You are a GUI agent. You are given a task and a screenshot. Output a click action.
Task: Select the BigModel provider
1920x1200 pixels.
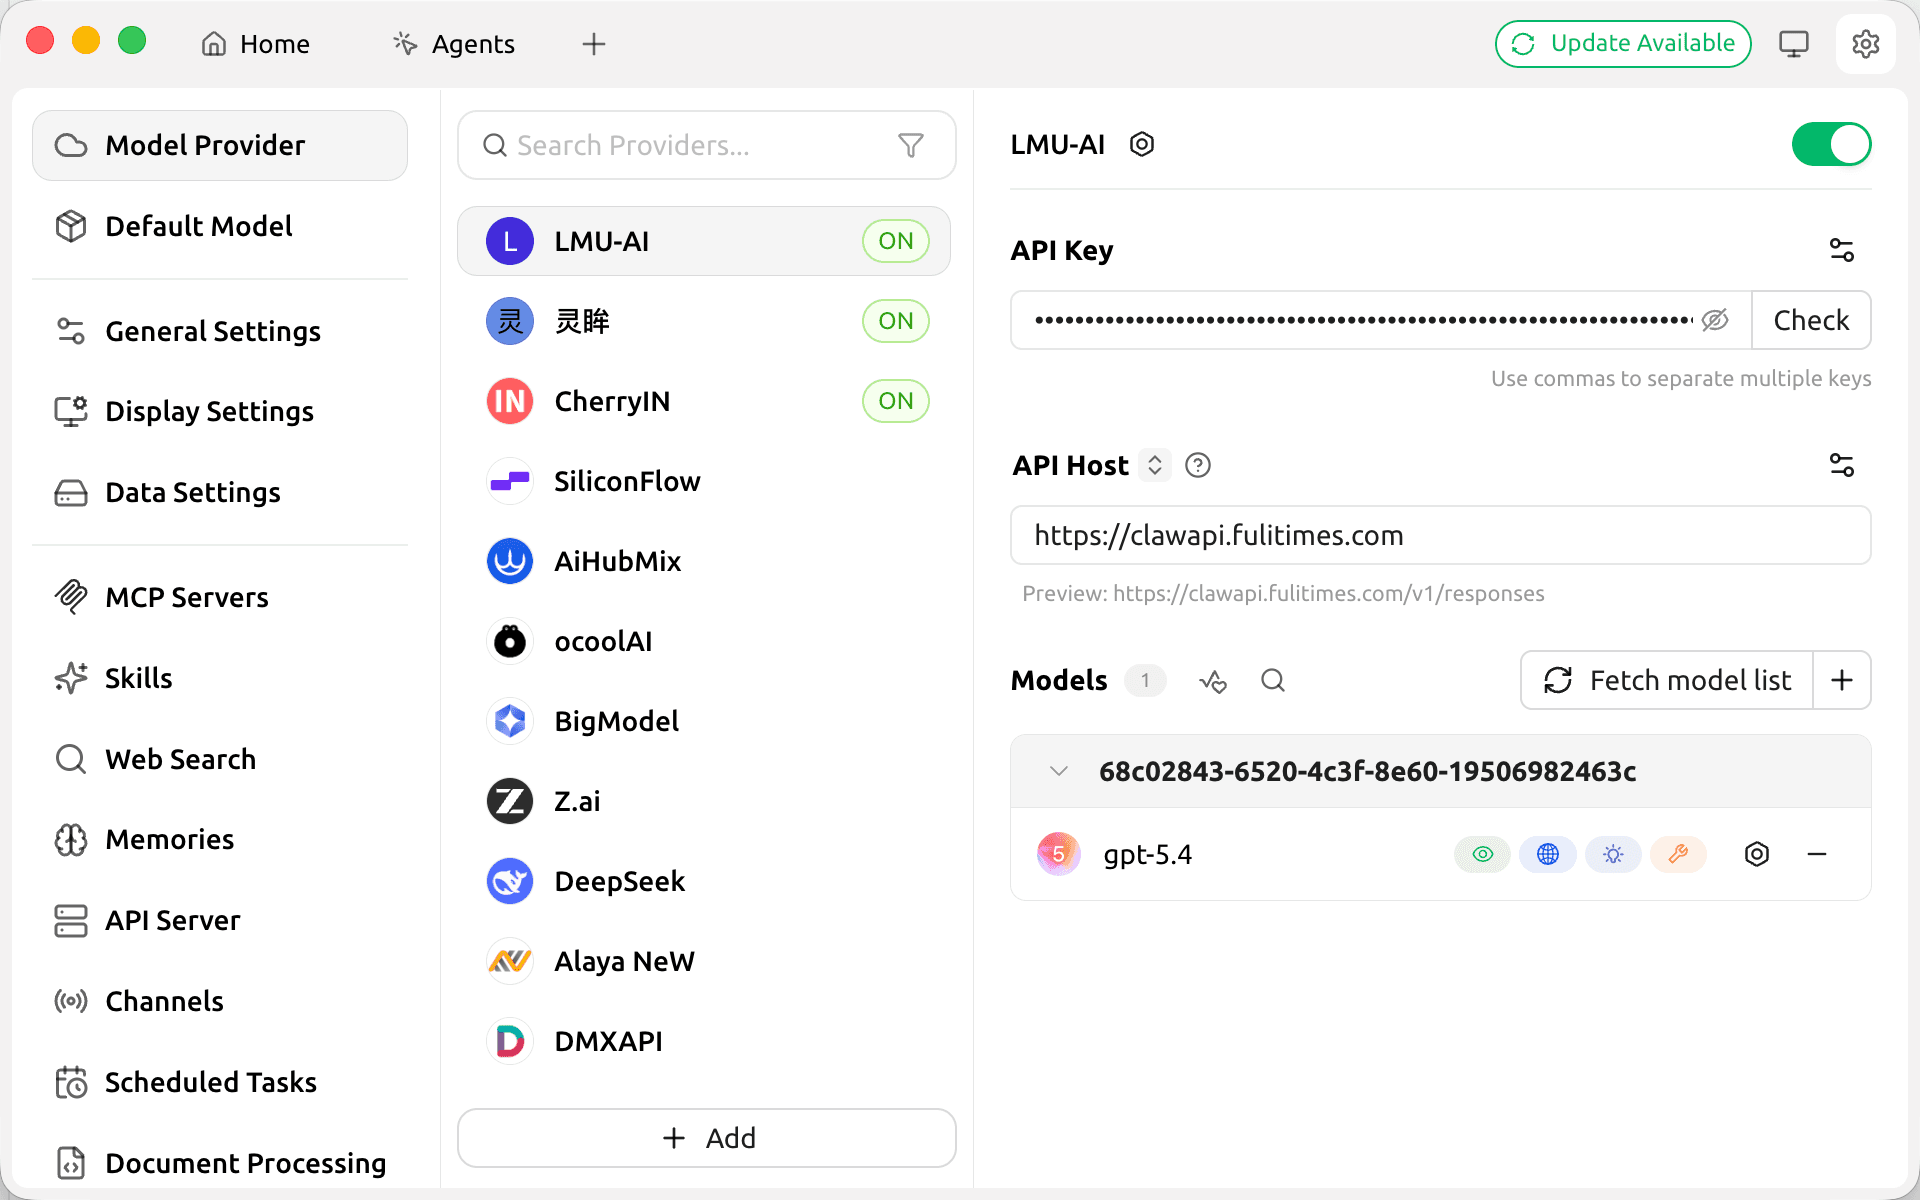(x=704, y=721)
